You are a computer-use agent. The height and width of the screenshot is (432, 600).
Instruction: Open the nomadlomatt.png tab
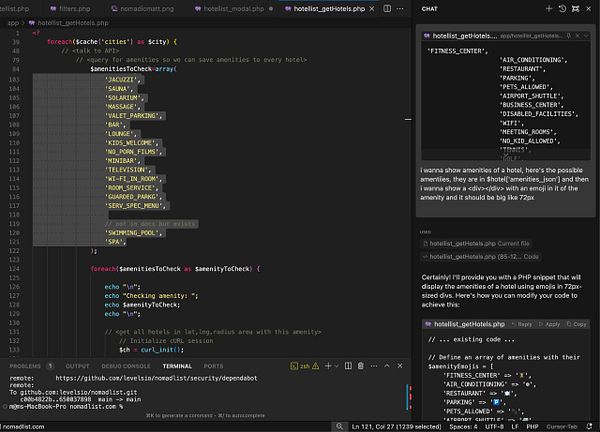pos(142,8)
